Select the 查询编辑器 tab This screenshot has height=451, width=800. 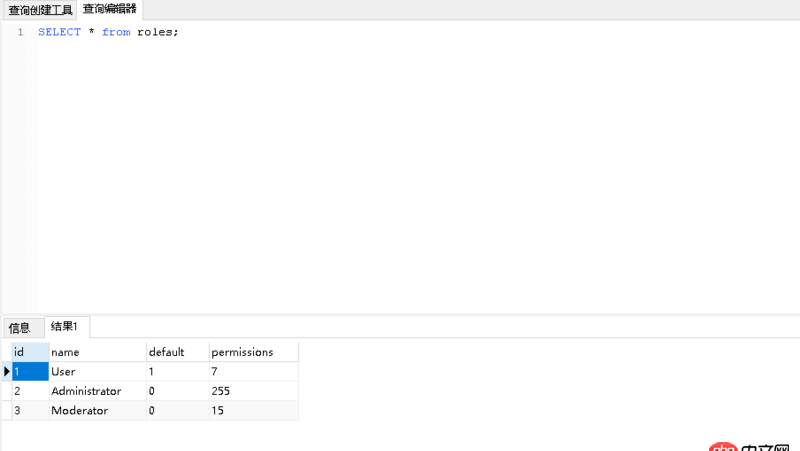pyautogui.click(x=110, y=10)
